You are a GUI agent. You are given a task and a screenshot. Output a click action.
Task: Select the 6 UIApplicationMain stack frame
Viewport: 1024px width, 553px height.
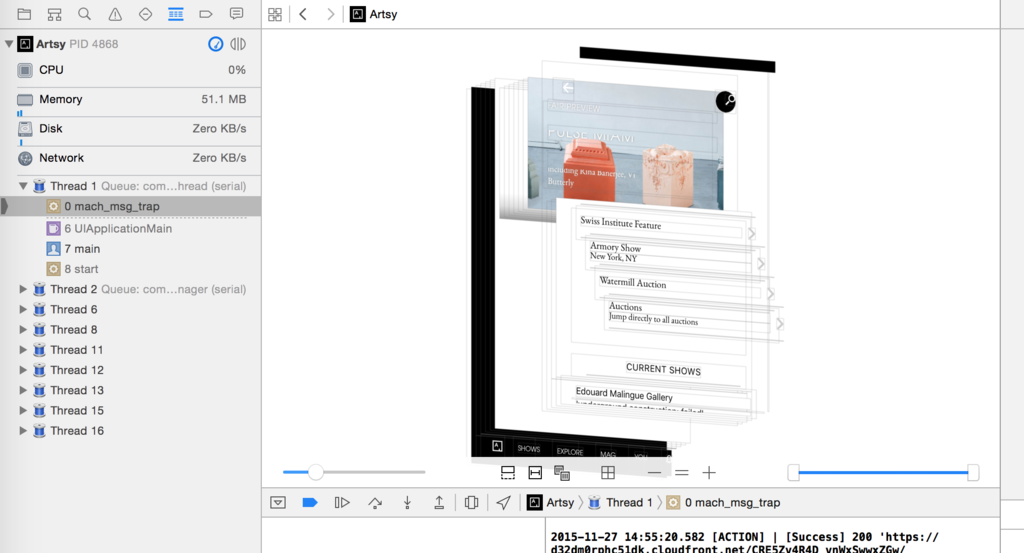(x=131, y=229)
